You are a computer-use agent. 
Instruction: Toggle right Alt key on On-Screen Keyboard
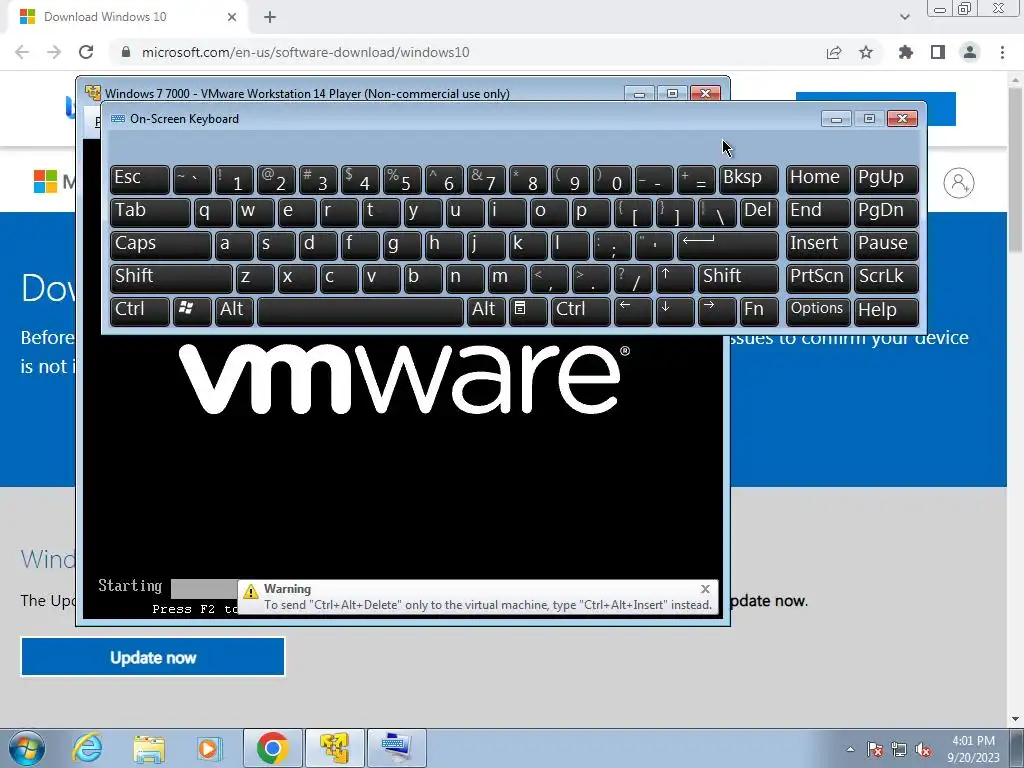pyautogui.click(x=486, y=310)
